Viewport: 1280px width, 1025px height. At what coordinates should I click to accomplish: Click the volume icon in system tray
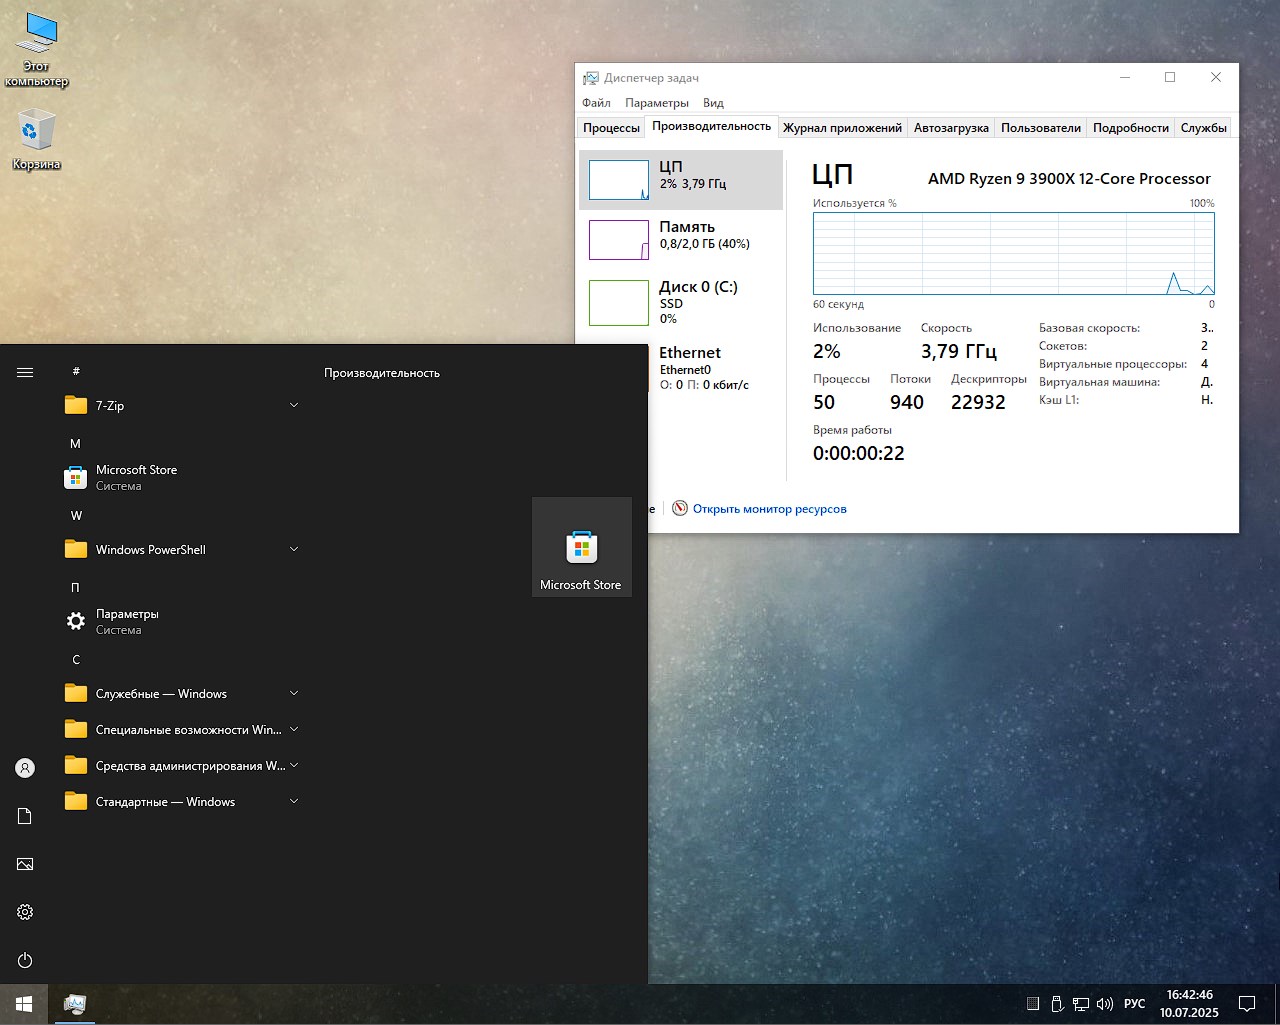[x=1105, y=1004]
